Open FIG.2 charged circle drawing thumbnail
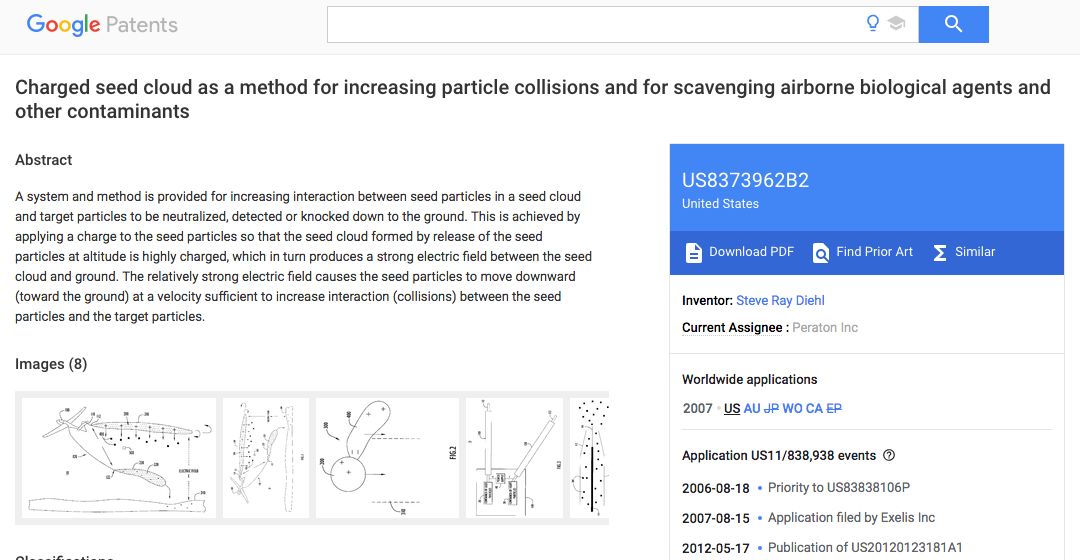Viewport: 1080px width, 560px height. pyautogui.click(x=387, y=458)
